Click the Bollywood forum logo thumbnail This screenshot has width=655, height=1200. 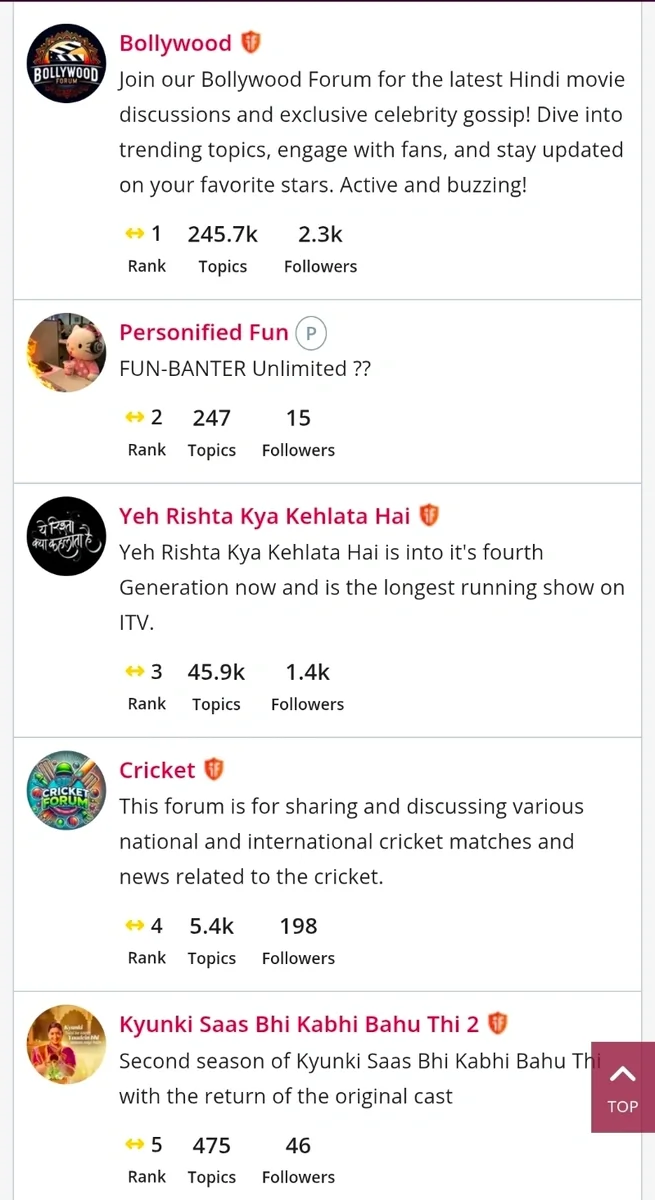coord(66,64)
